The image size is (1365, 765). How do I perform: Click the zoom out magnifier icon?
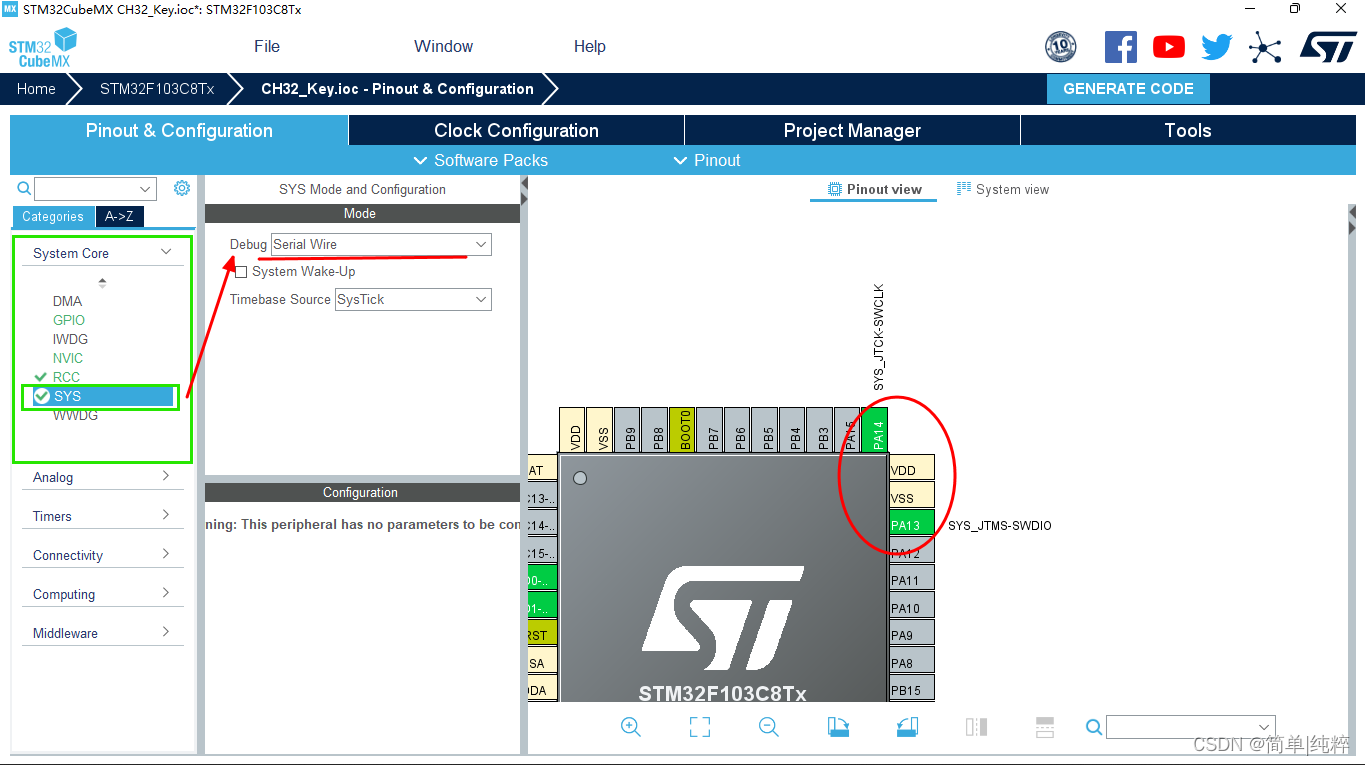click(x=768, y=727)
